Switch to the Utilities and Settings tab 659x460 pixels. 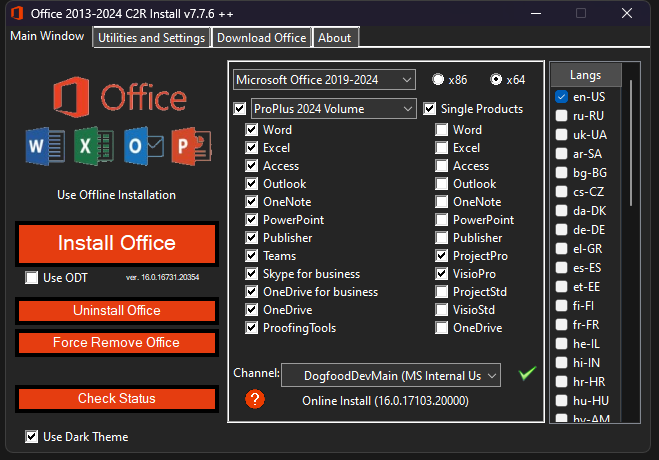pyautogui.click(x=152, y=38)
